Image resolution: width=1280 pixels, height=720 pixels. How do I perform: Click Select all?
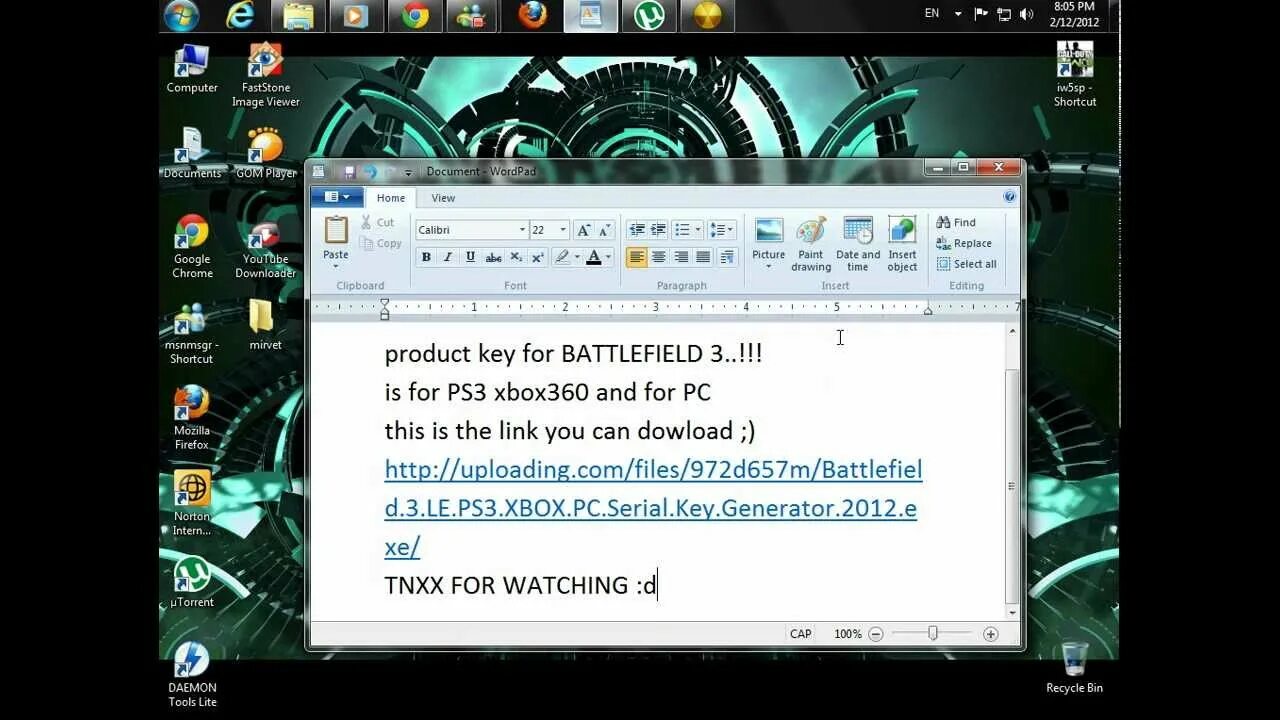point(966,264)
